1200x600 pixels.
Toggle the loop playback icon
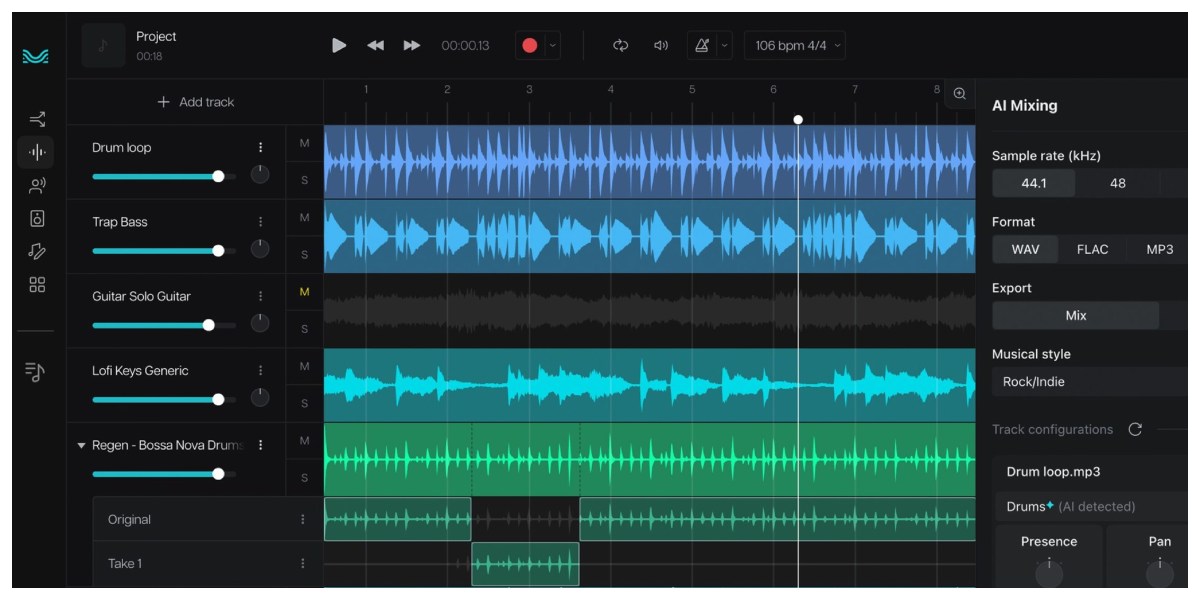click(x=621, y=45)
